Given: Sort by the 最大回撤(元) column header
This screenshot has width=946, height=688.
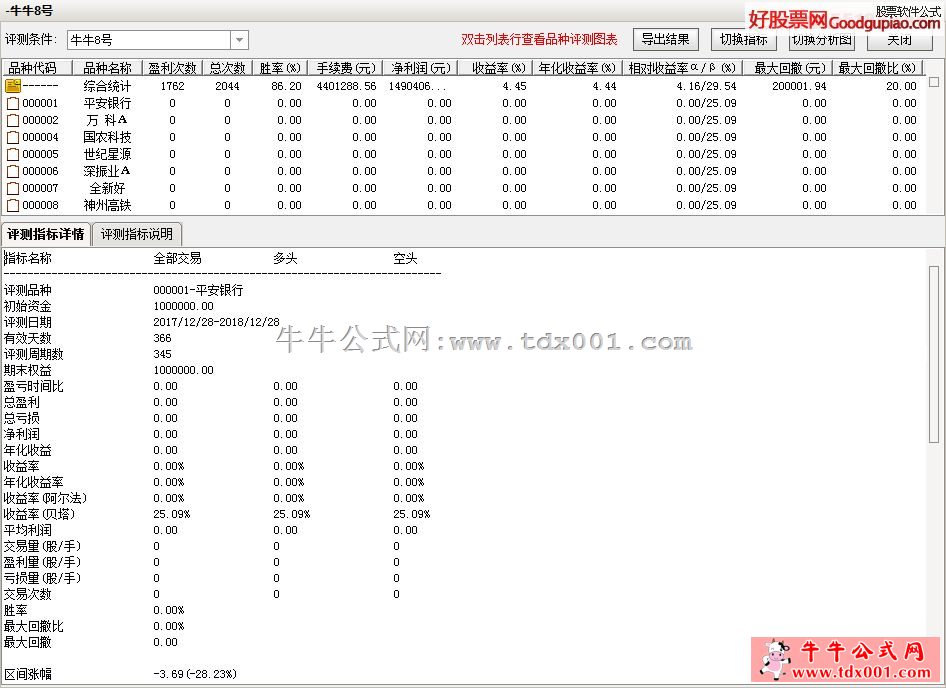Looking at the screenshot, I should (787, 68).
